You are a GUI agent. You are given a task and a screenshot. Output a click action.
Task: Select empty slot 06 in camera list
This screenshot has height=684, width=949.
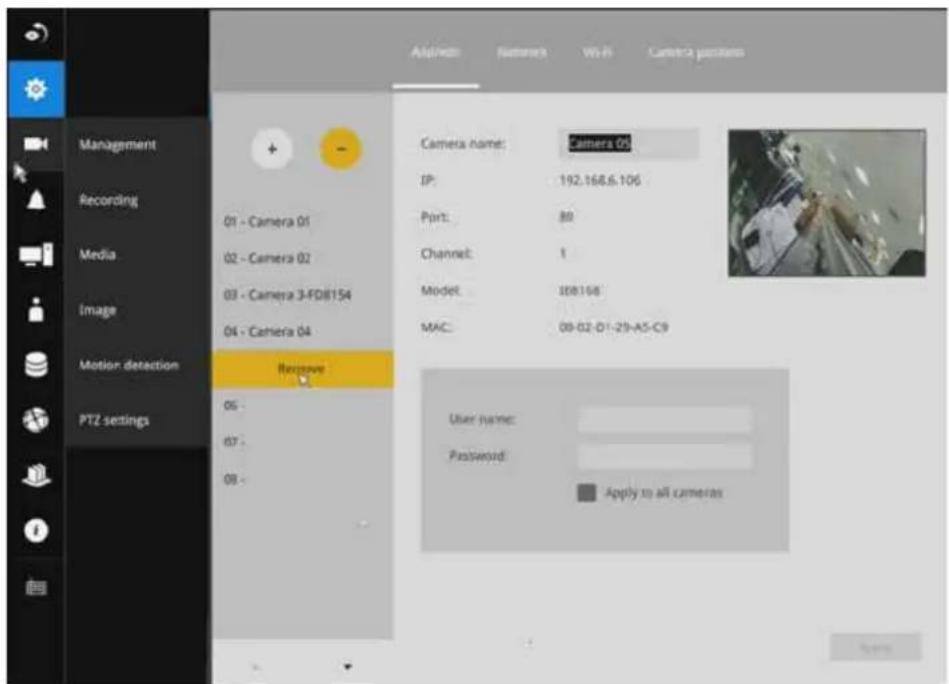pos(303,406)
